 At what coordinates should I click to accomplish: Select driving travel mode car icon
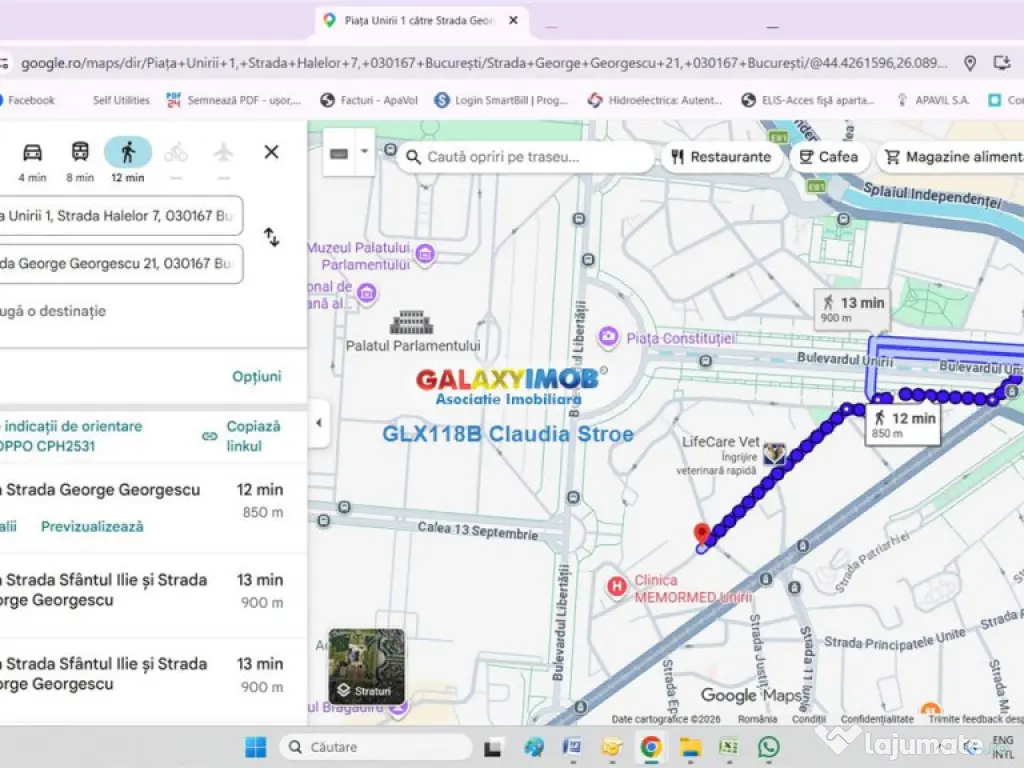32,152
